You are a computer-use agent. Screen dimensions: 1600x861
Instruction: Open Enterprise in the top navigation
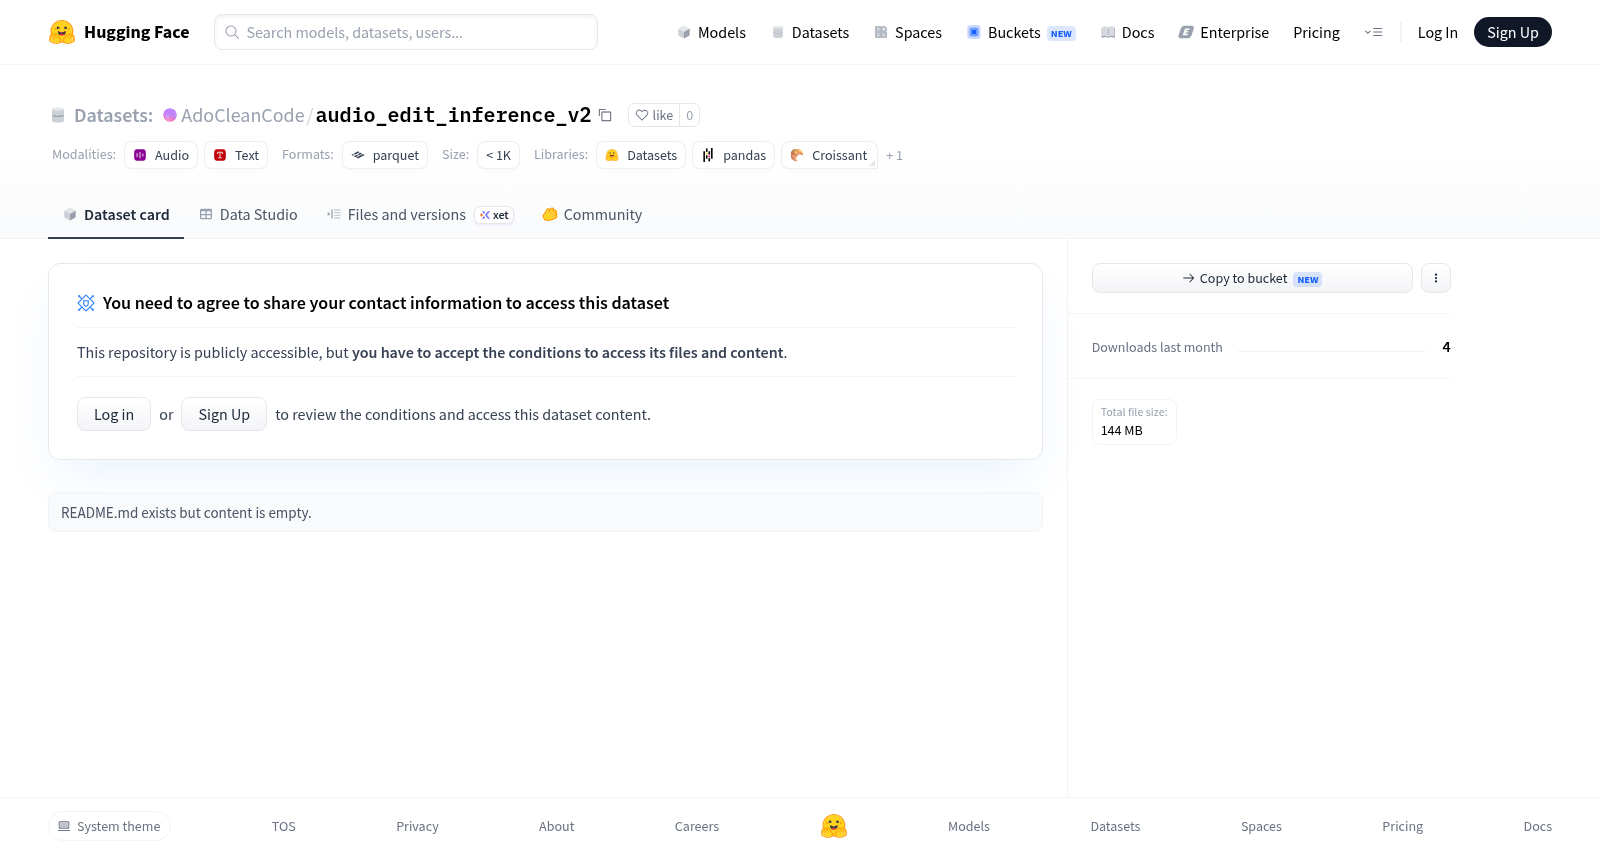1223,32
